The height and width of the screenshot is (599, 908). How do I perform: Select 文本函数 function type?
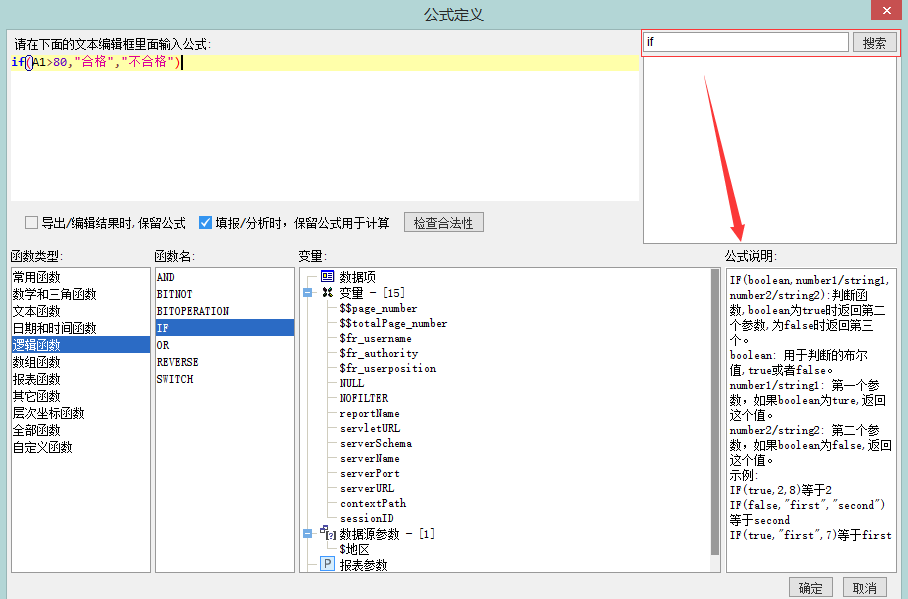80,311
